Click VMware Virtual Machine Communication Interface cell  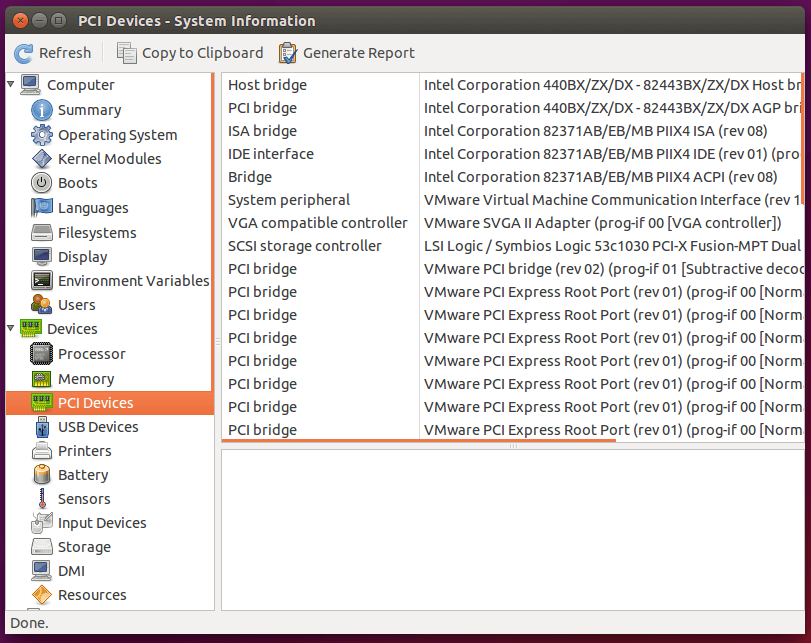pos(612,200)
